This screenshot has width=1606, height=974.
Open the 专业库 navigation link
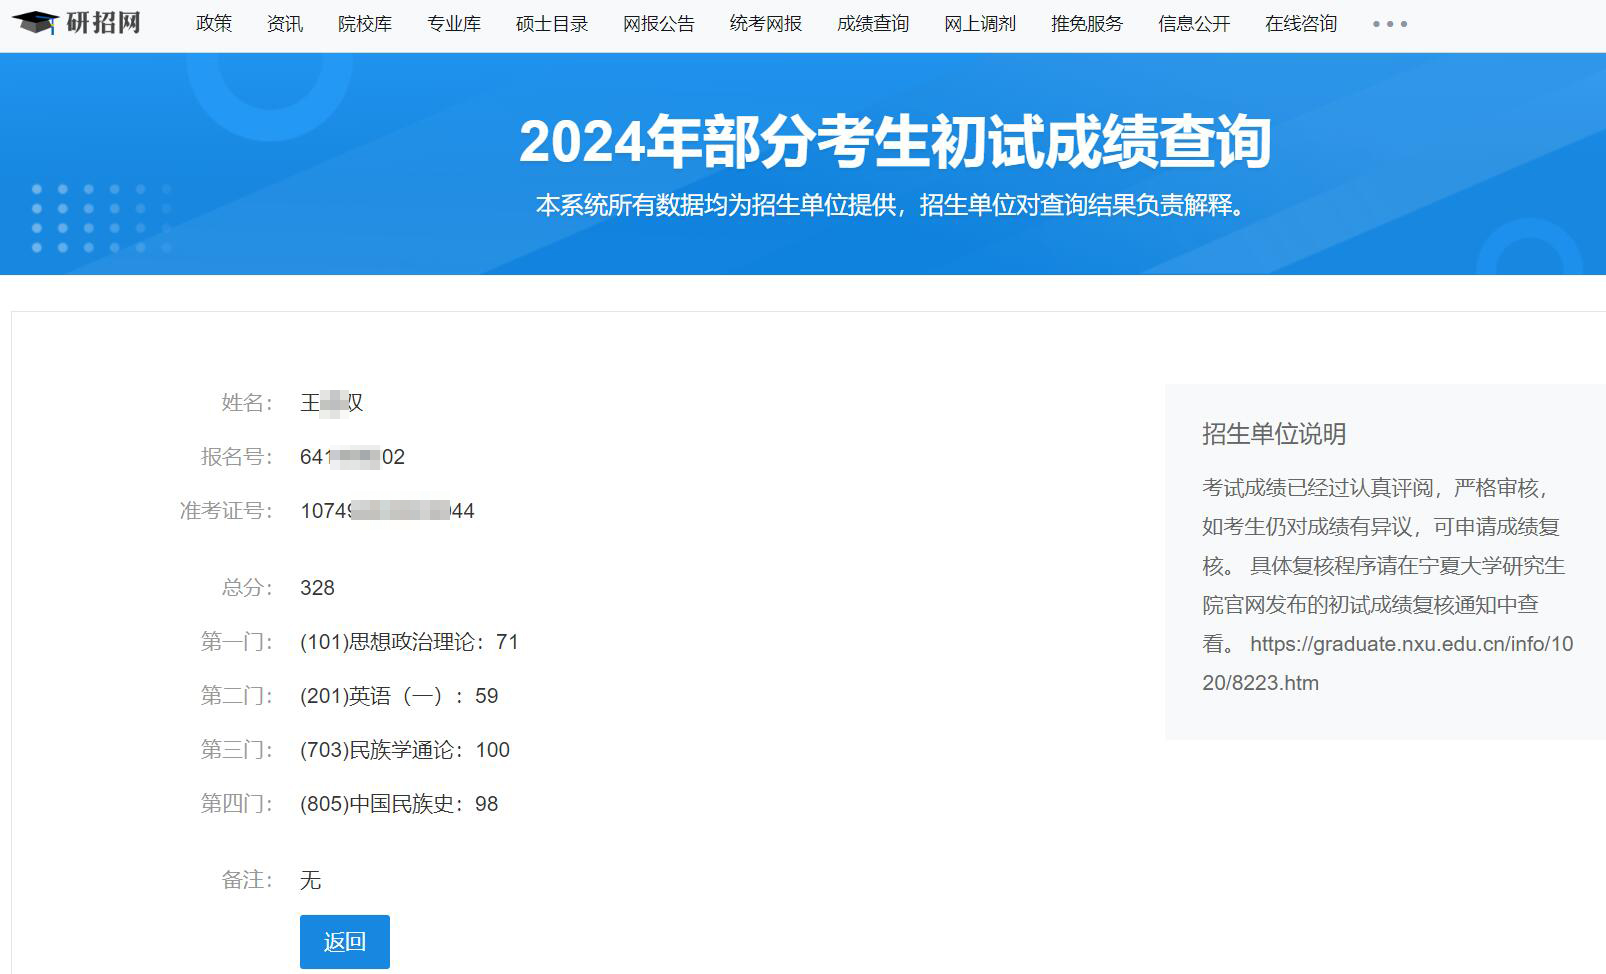pyautogui.click(x=454, y=24)
